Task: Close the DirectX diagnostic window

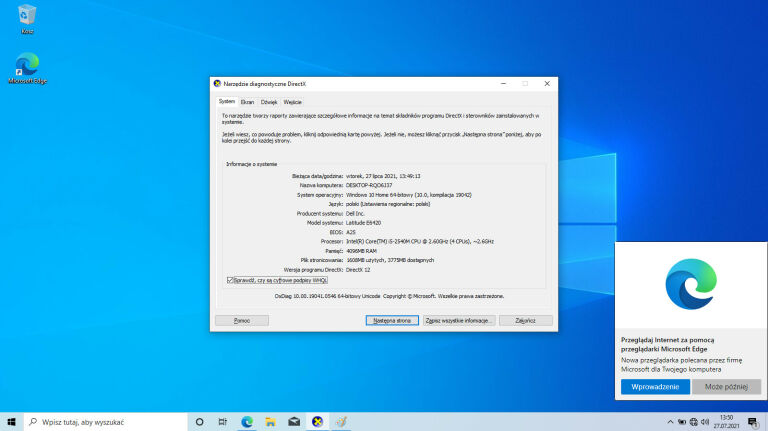Action: tap(547, 84)
